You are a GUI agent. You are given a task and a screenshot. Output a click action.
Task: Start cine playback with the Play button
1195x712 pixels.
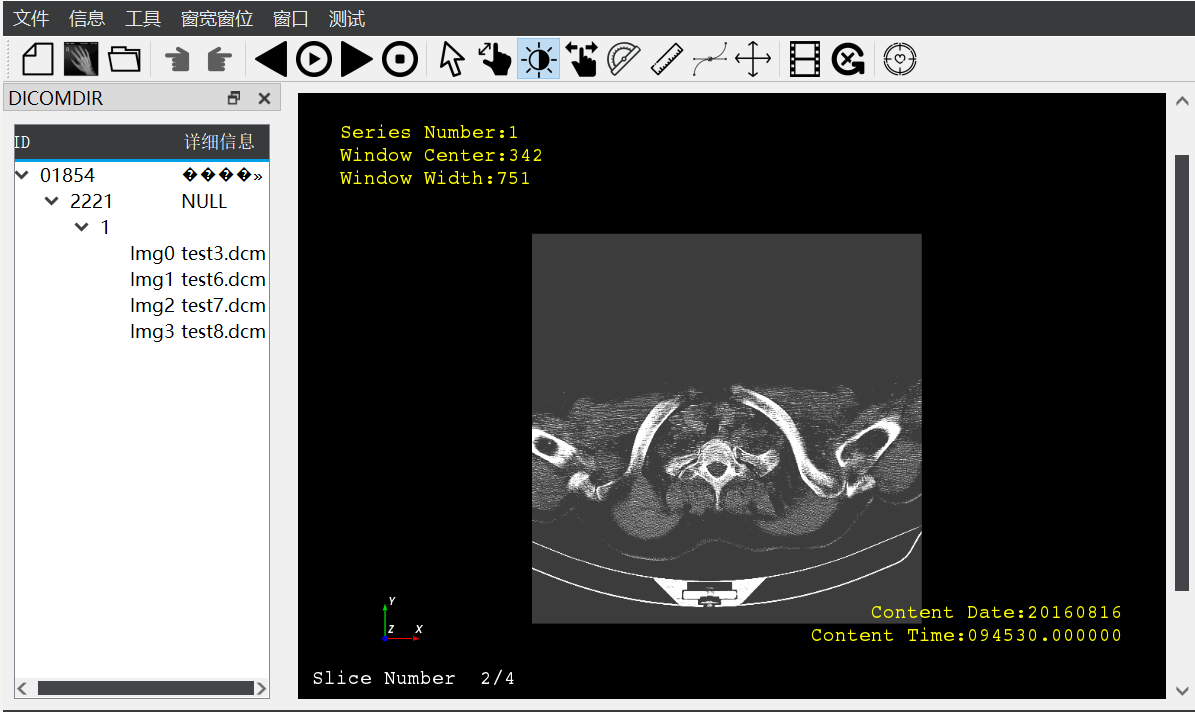point(313,59)
